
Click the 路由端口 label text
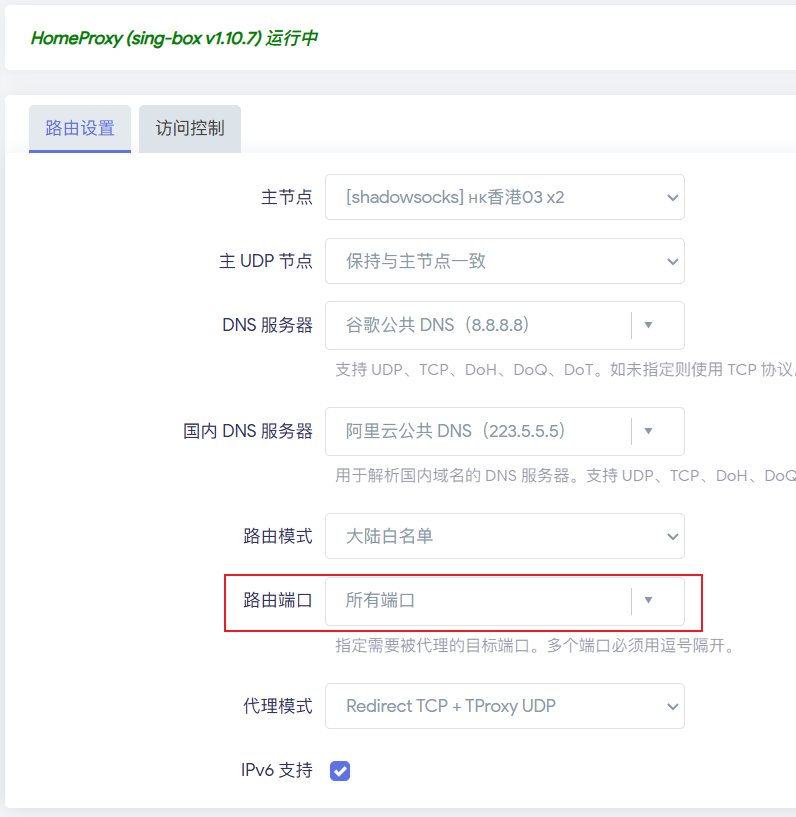(278, 600)
